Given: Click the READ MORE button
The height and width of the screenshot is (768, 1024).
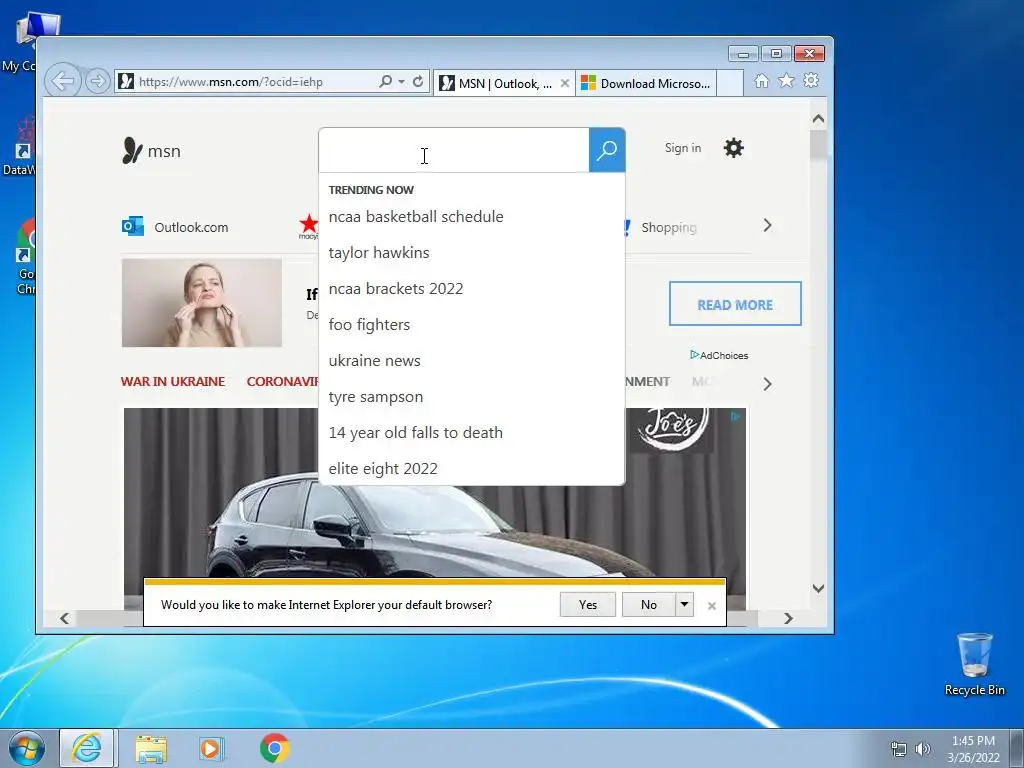Looking at the screenshot, I should pyautogui.click(x=735, y=304).
